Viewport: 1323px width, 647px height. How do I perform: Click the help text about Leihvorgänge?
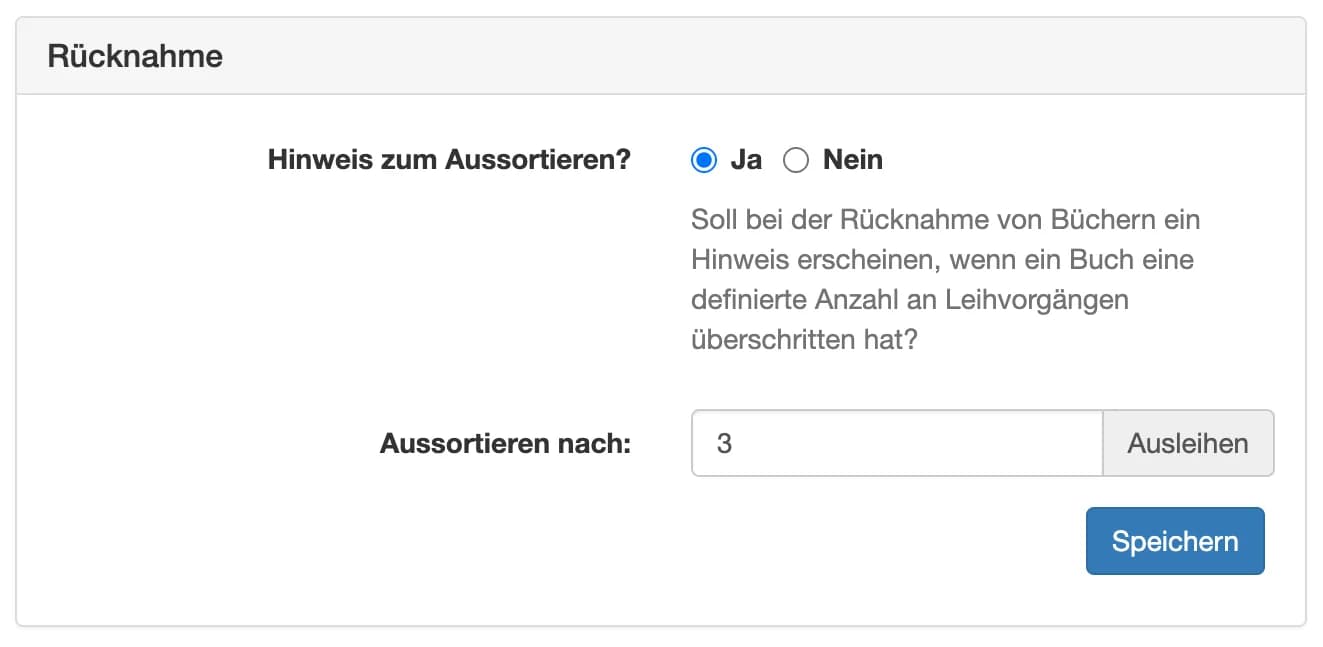click(945, 279)
